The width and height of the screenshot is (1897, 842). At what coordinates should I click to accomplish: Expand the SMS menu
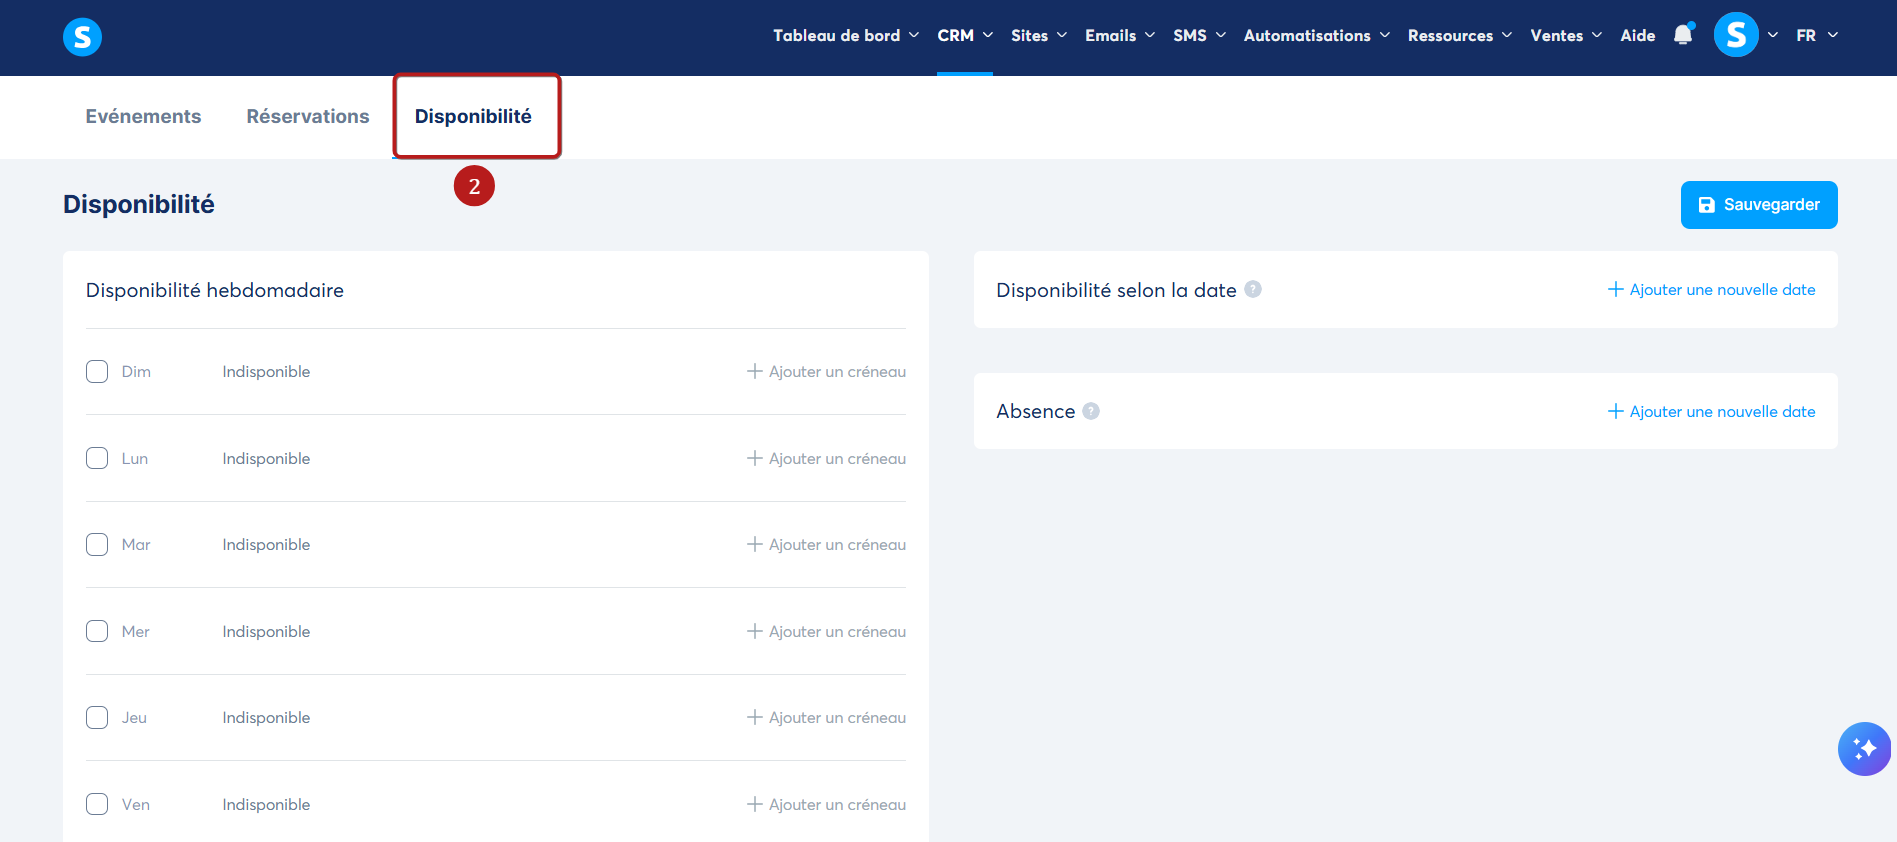tap(1200, 35)
